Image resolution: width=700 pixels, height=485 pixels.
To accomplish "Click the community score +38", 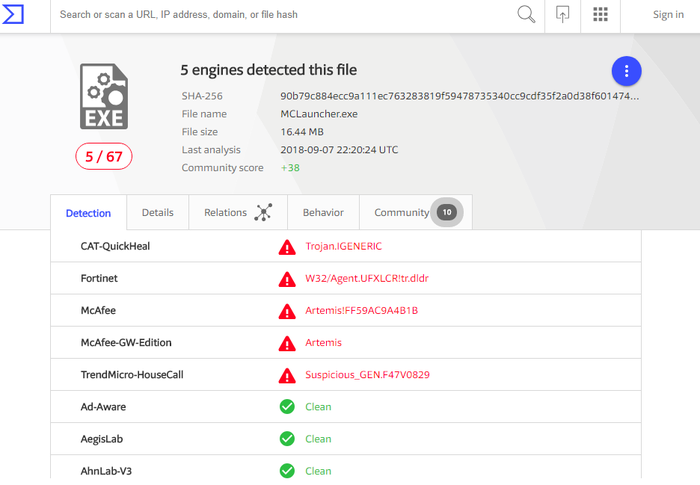I will 290,168.
